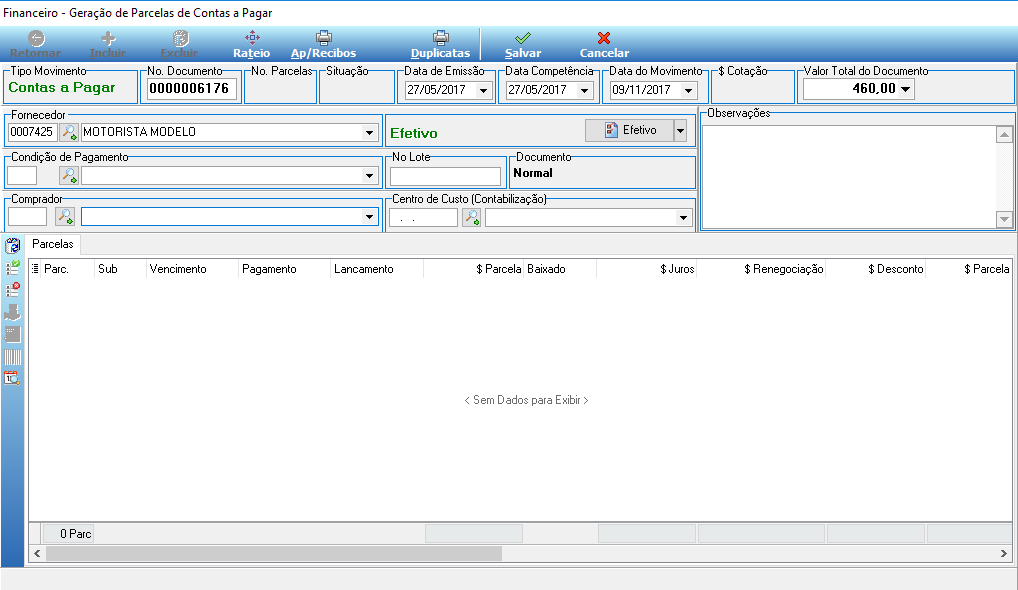Sort by $ Desconto column header
Screen dimensions: 1018x590
click(x=875, y=269)
